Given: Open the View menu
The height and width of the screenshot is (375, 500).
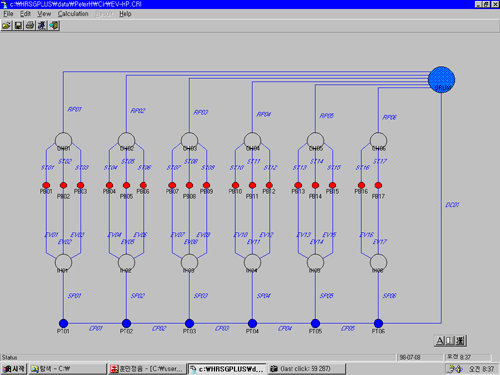Looking at the screenshot, I should (44, 14).
